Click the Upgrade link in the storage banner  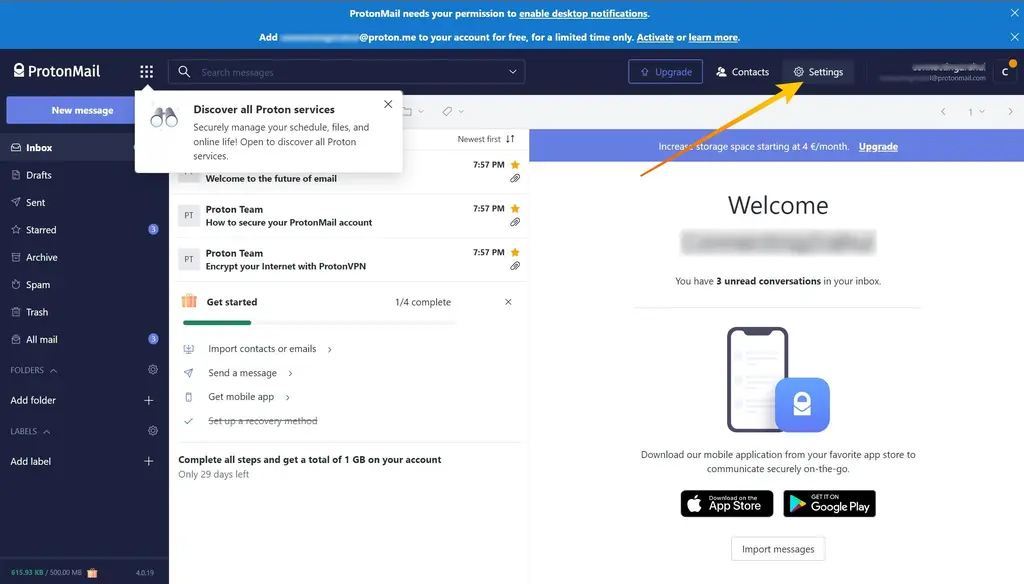(x=878, y=146)
